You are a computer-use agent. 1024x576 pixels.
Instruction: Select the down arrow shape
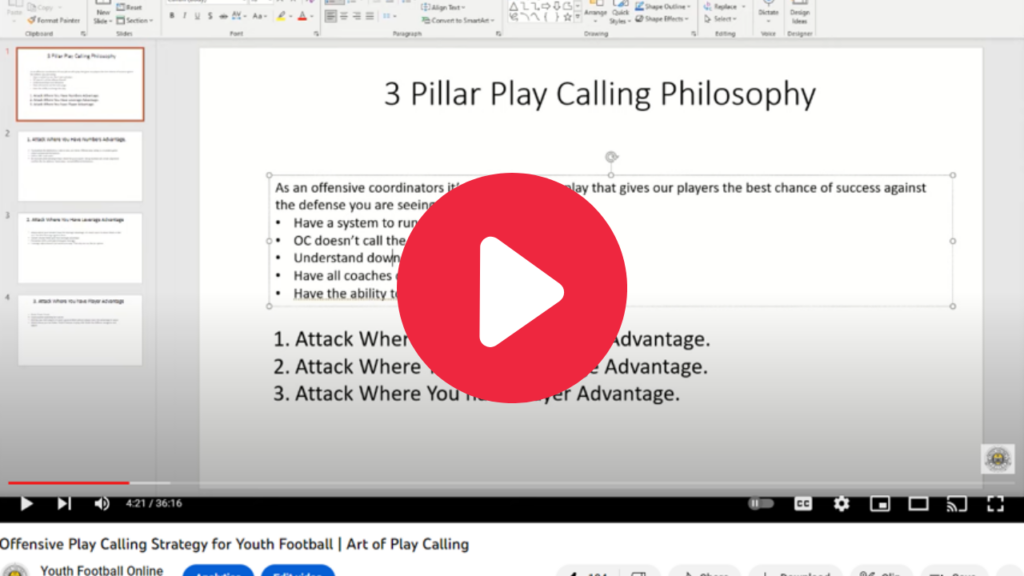(556, 6)
